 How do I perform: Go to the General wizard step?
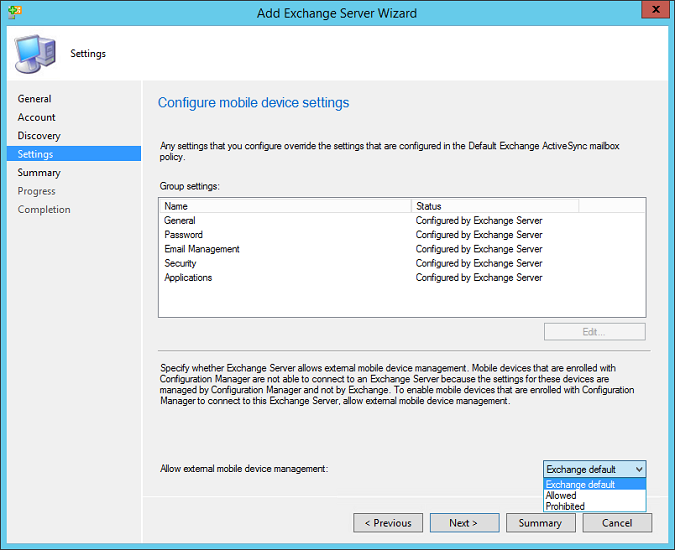pyautogui.click(x=35, y=99)
